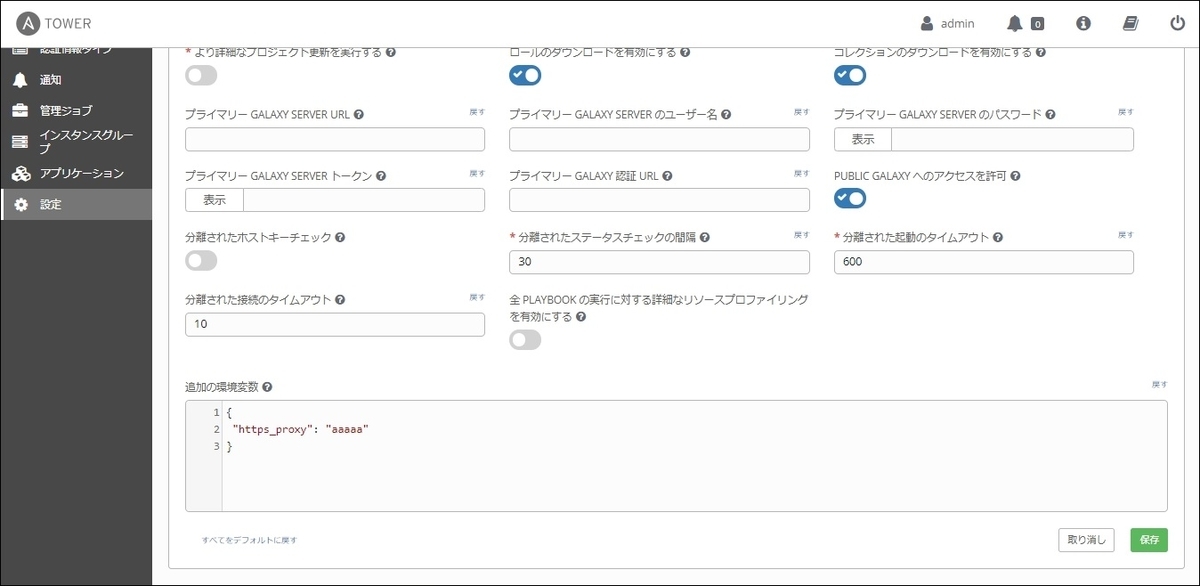Click すべてをデフォルトに戻す link

pyautogui.click(x=249, y=540)
